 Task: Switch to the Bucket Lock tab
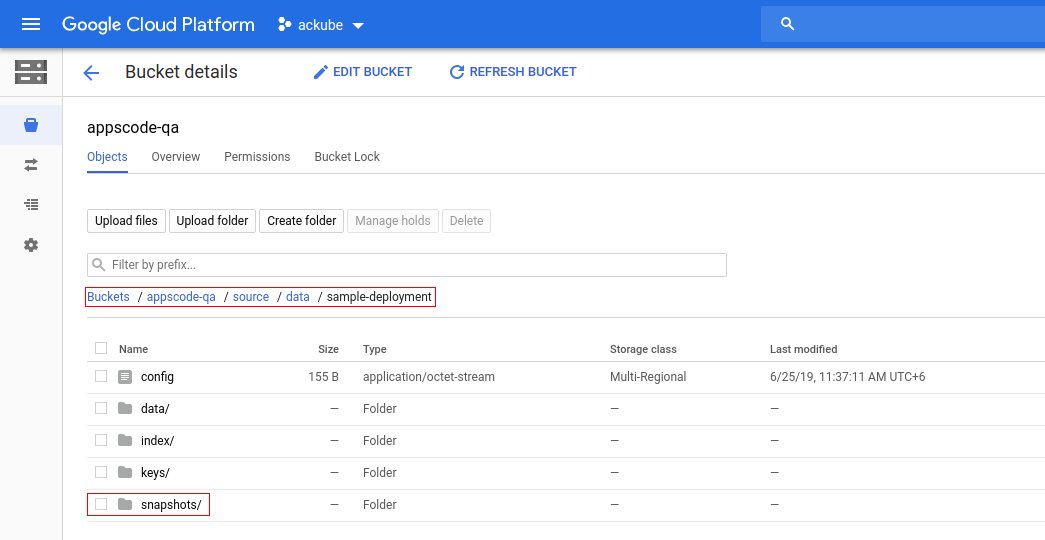point(347,157)
